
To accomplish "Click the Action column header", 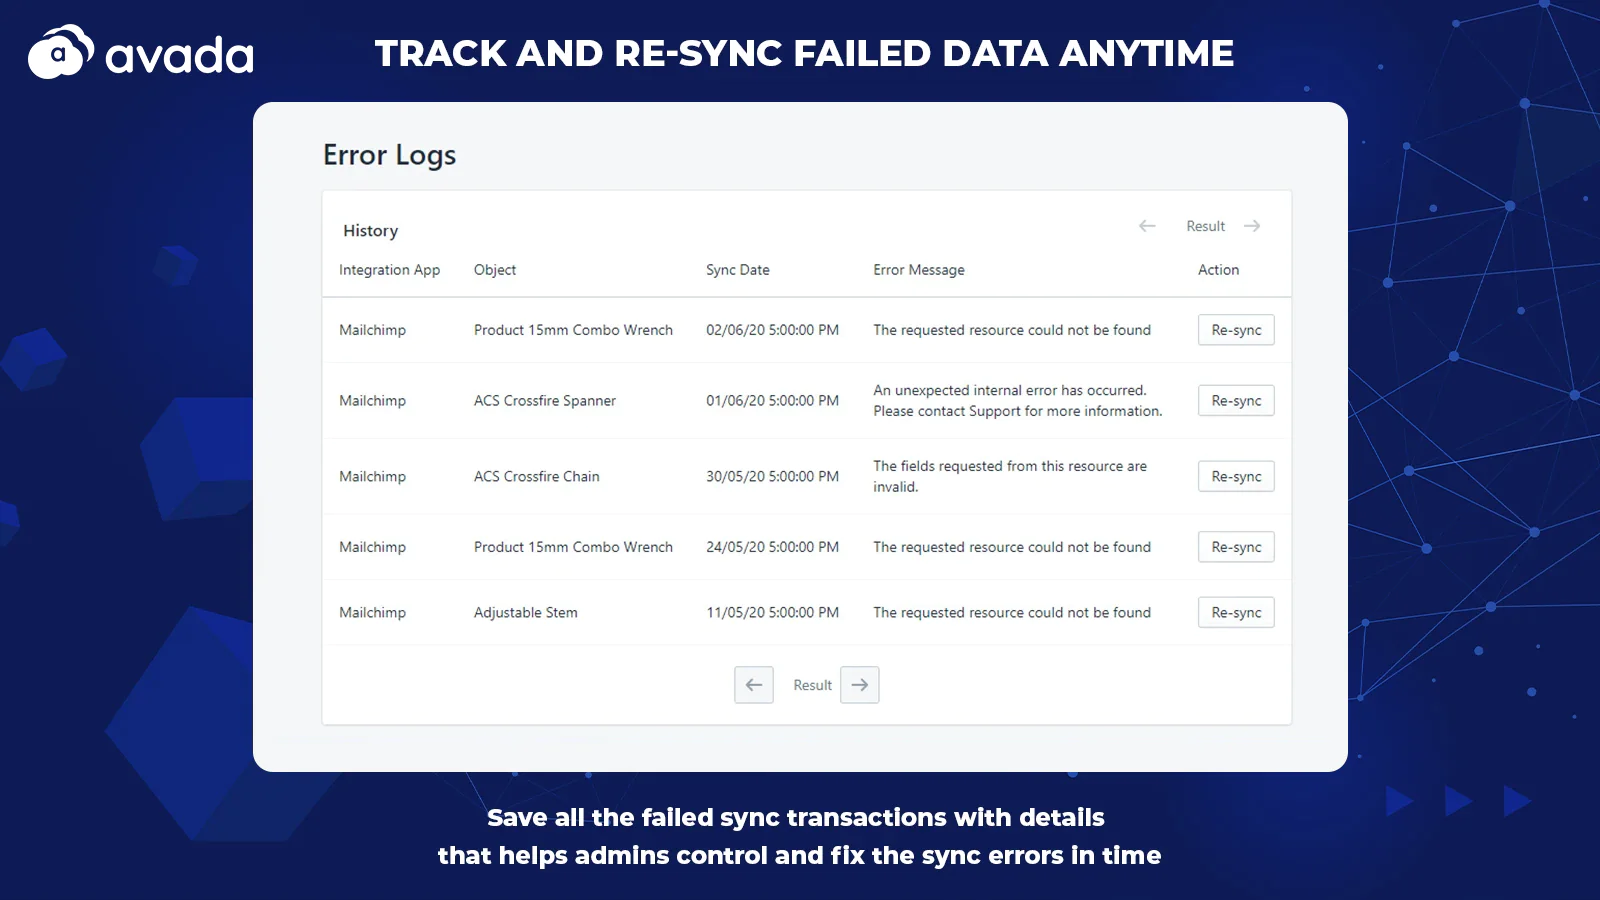I will [1218, 270].
